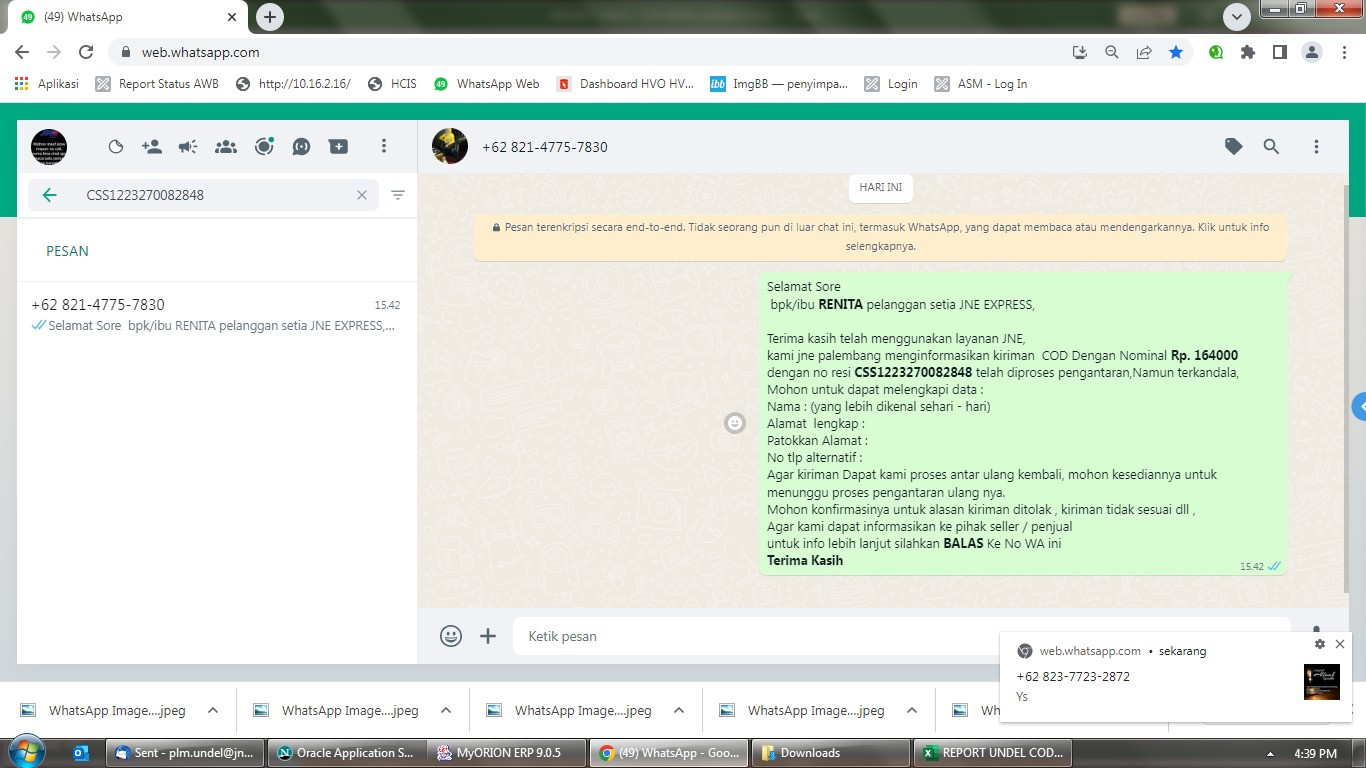The image size is (1366, 768).
Task: Close the web.whatsapp.com notification popup
Action: pyautogui.click(x=1340, y=644)
